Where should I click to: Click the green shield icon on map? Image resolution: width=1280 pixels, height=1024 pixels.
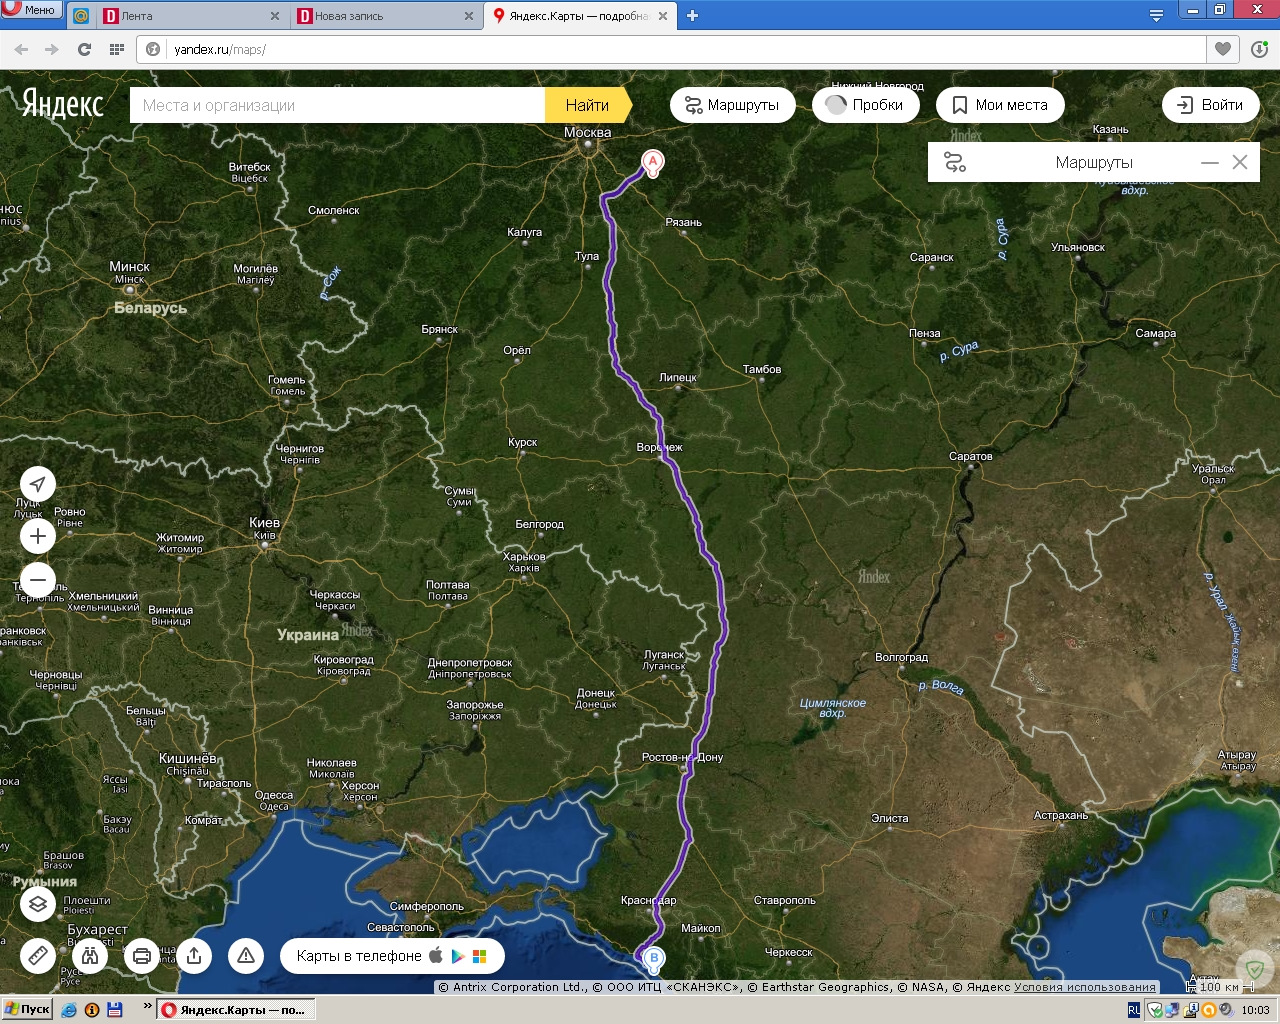tap(1255, 969)
